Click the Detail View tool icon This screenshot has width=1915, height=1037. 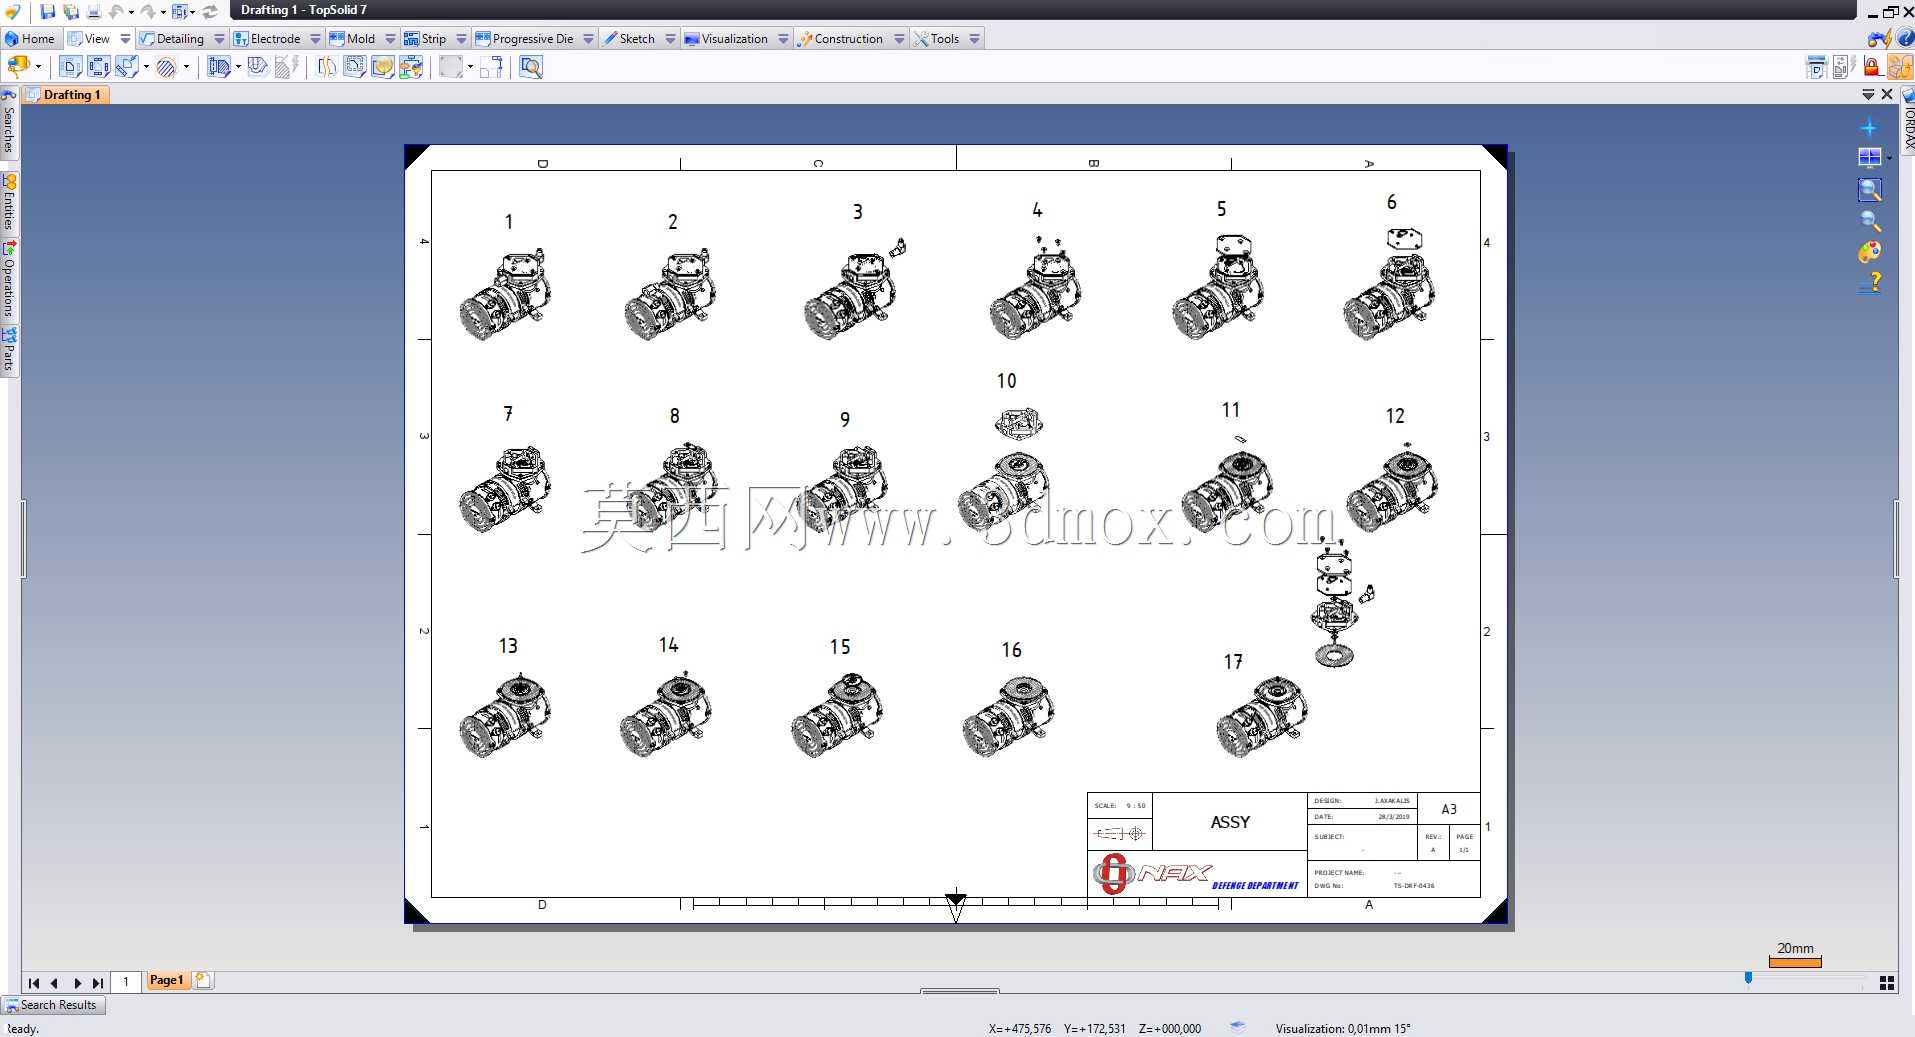(x=127, y=67)
